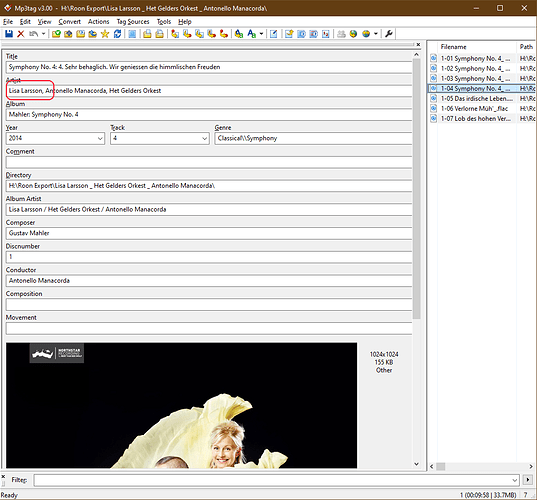This screenshot has height=500, width=537.
Task: Open the View menu
Action: click(44, 22)
